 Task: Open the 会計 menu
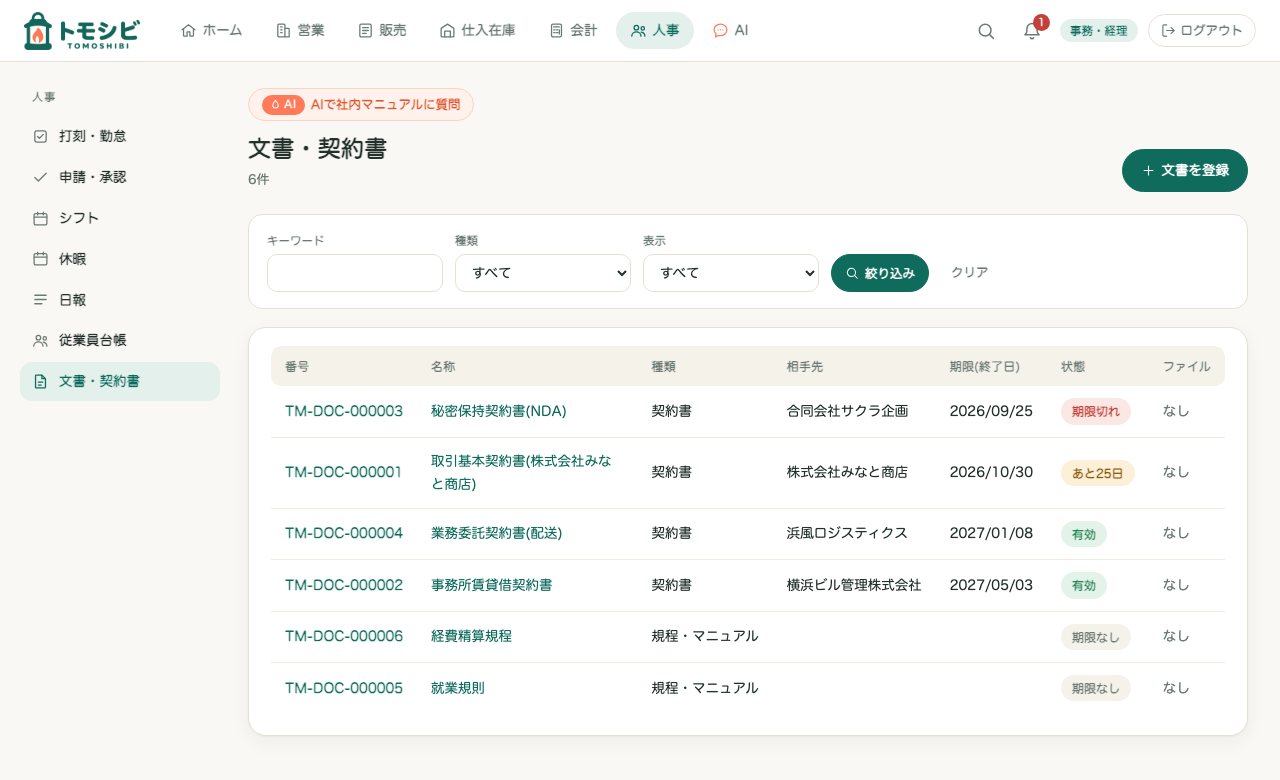[x=574, y=30]
